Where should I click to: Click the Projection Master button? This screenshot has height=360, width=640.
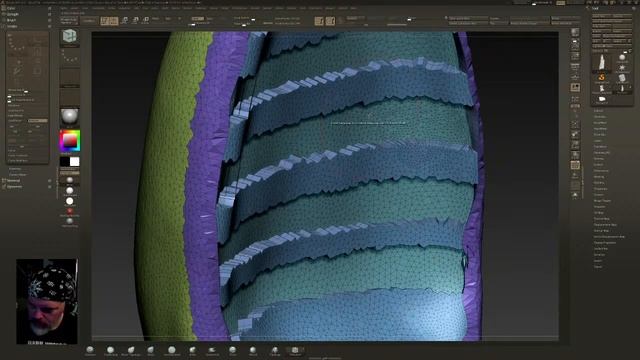[69, 20]
